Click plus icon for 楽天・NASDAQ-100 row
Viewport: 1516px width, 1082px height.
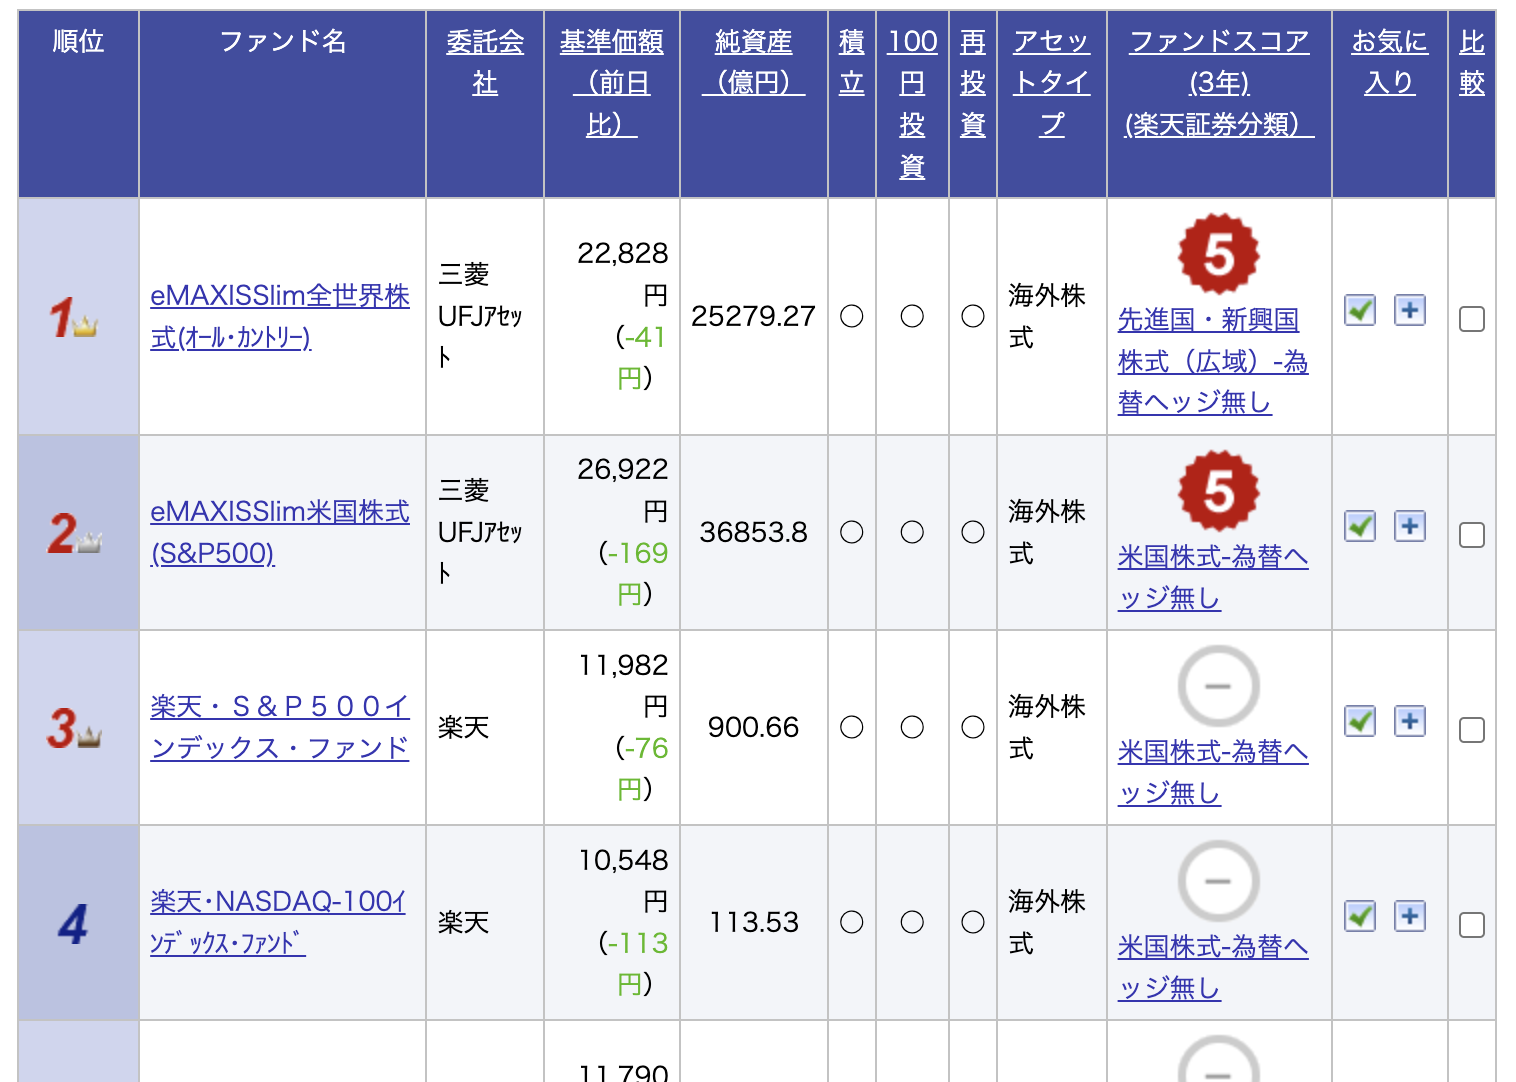tap(1410, 916)
